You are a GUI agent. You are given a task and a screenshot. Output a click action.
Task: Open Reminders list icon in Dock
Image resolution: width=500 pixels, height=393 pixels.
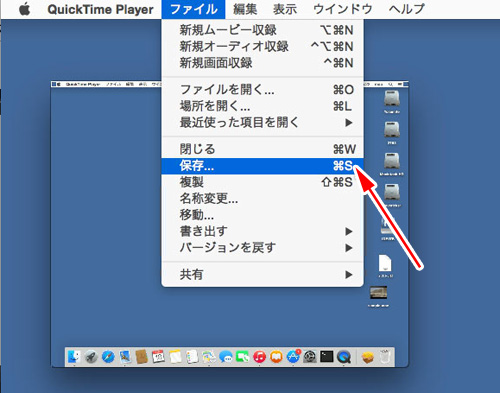coord(192,357)
